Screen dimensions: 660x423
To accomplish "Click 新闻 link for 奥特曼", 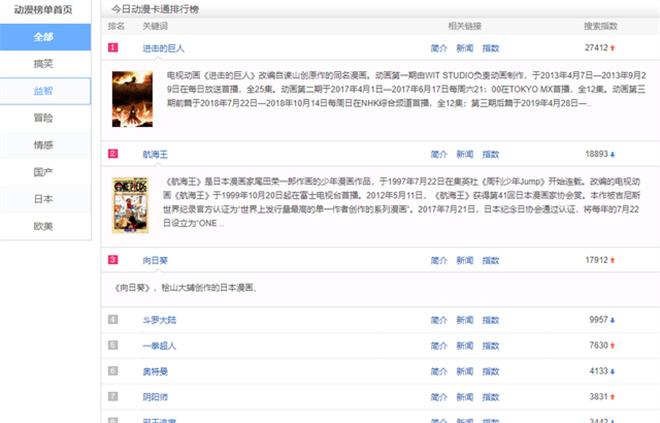I will (465, 372).
